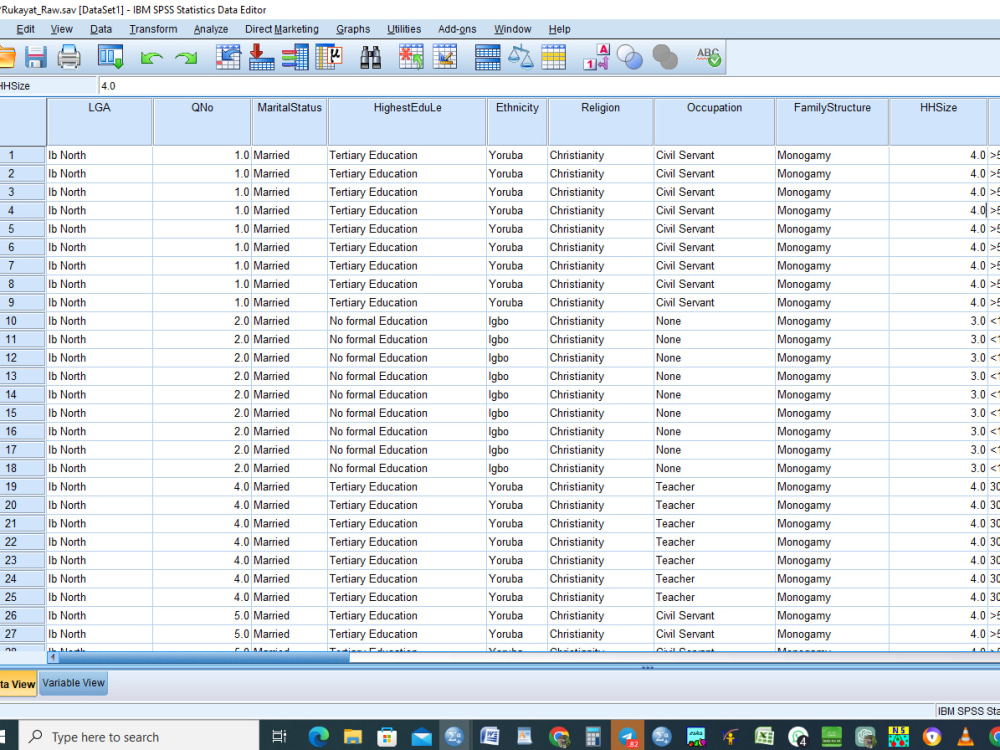Open the Add-ons menu
Screen dimensions: 1000x750
(457, 29)
